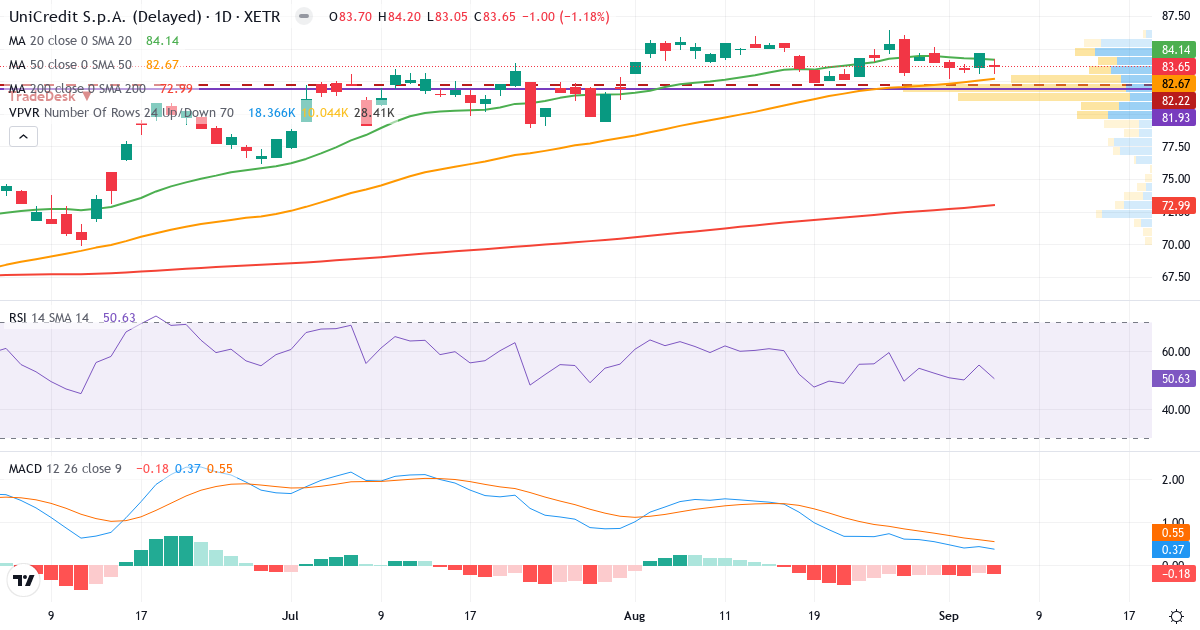Click the 82.67 price axis label
Screen dimensions: 1200x630
point(1174,84)
